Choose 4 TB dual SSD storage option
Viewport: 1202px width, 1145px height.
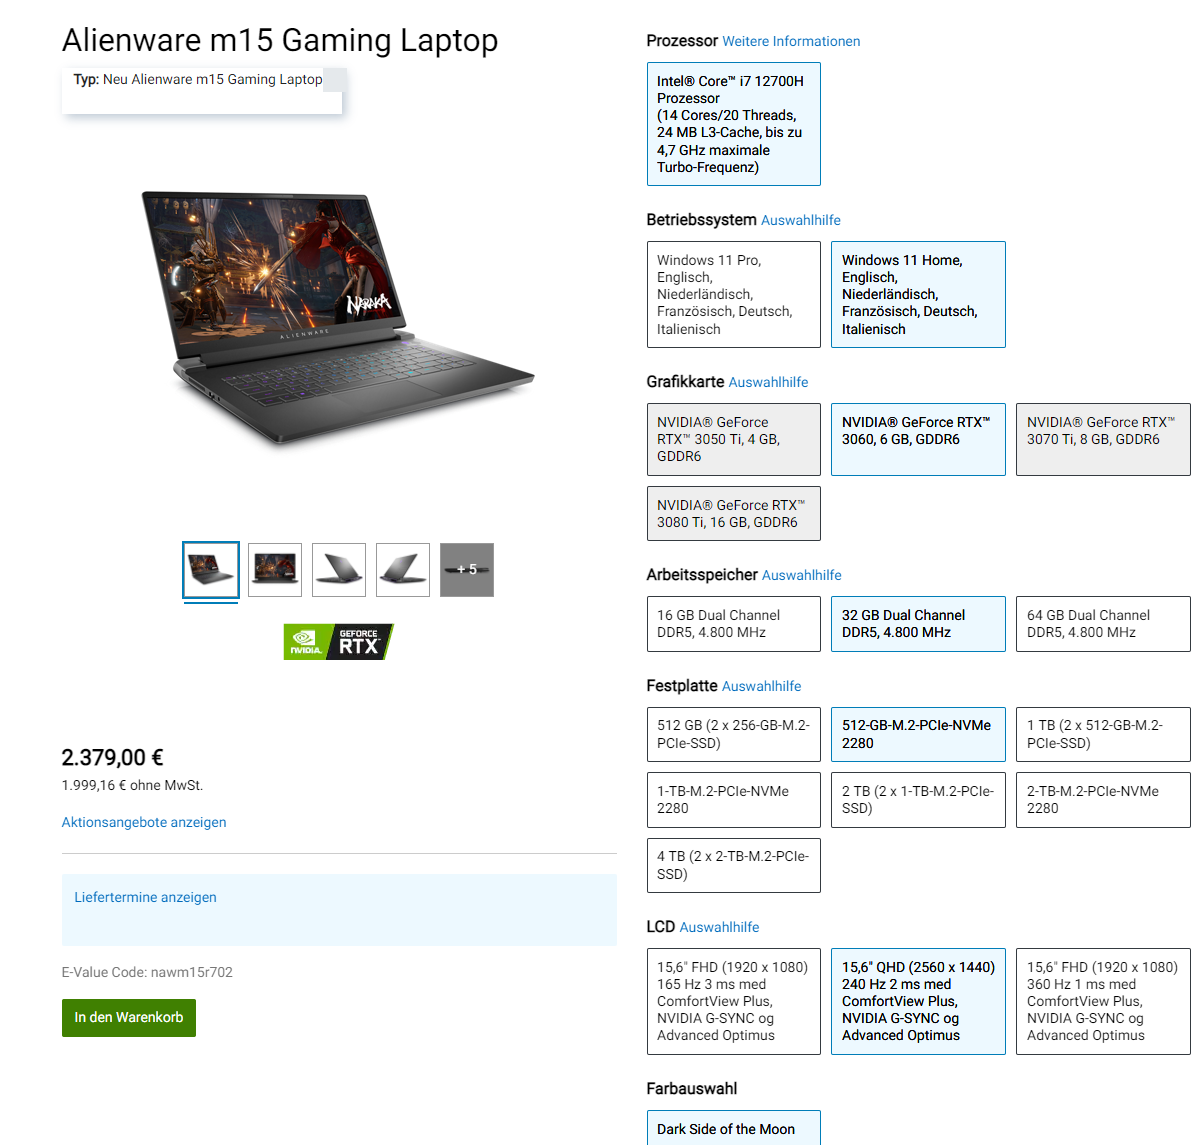(734, 865)
